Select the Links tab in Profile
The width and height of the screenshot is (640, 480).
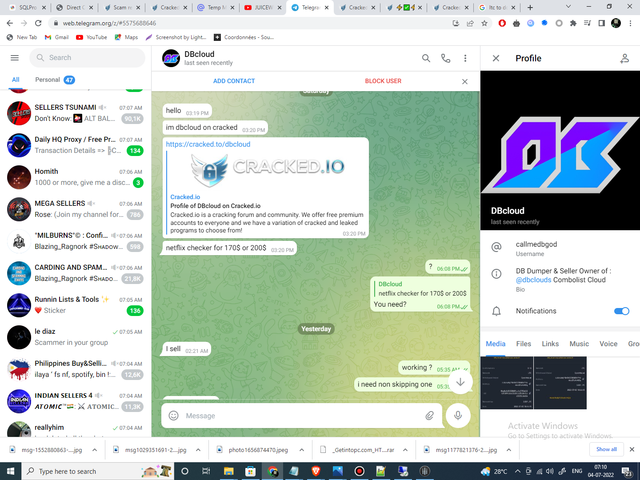coord(550,344)
